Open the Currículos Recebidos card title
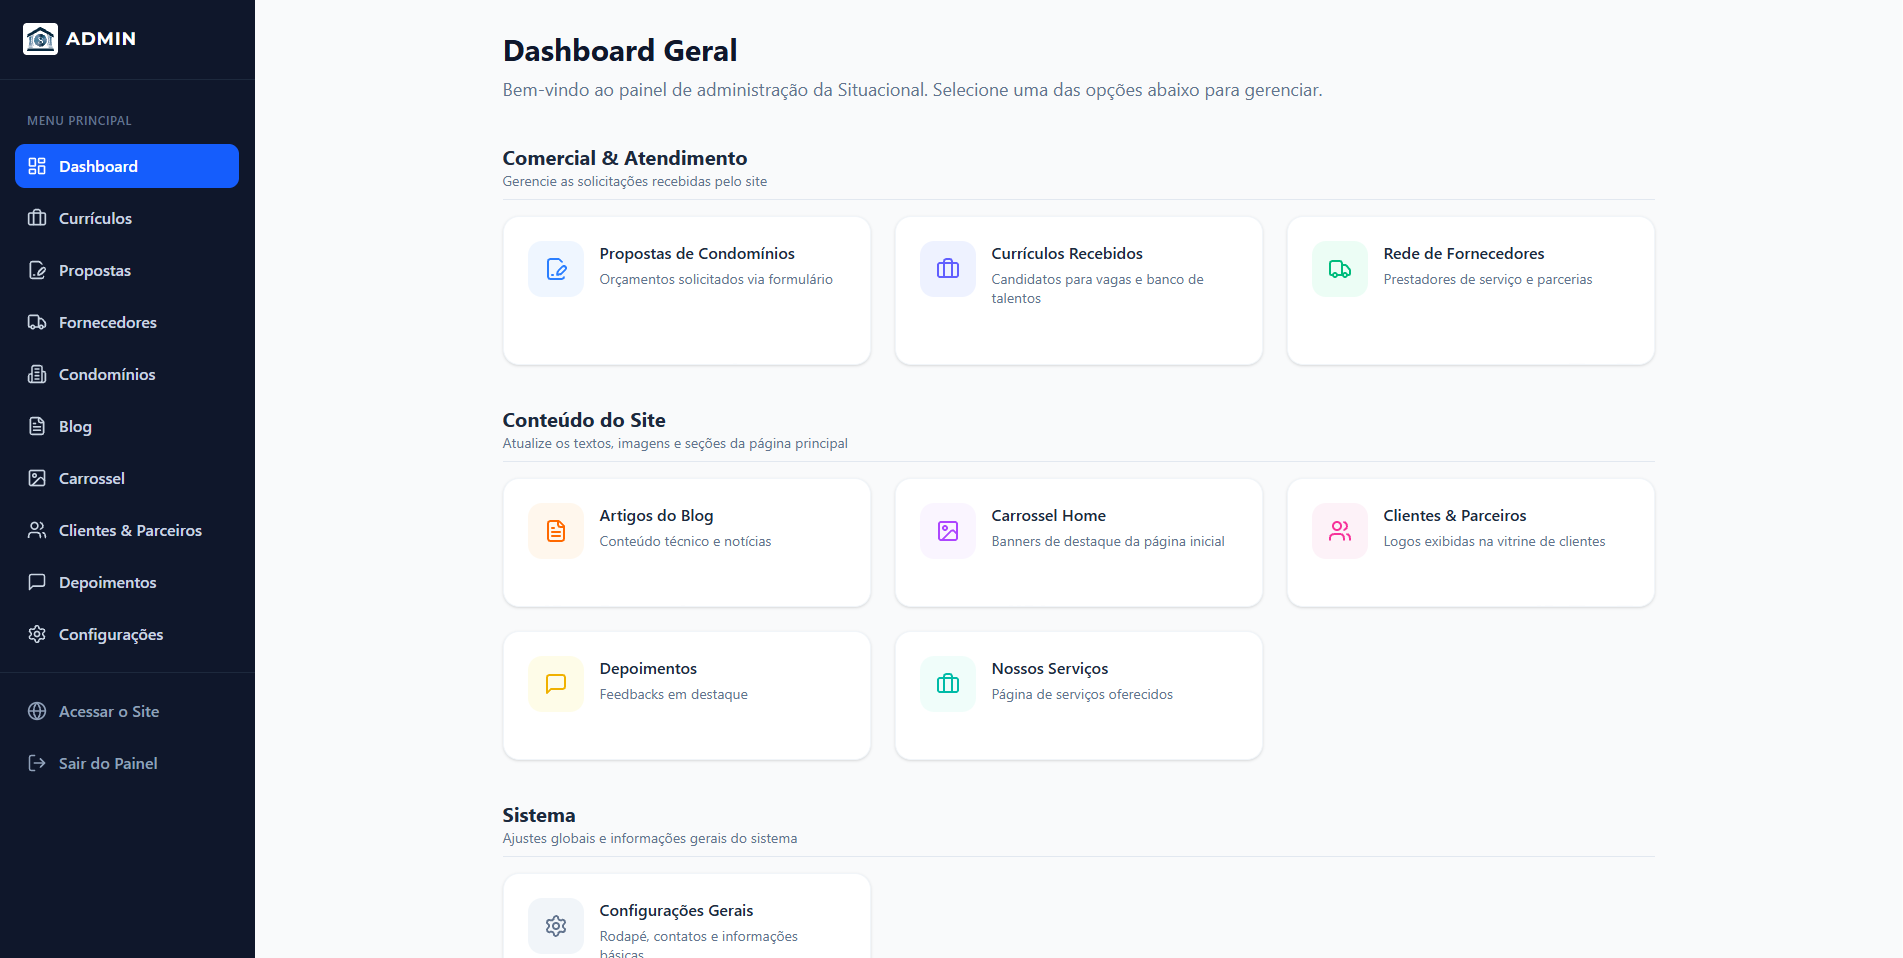1903x958 pixels. click(x=1067, y=254)
